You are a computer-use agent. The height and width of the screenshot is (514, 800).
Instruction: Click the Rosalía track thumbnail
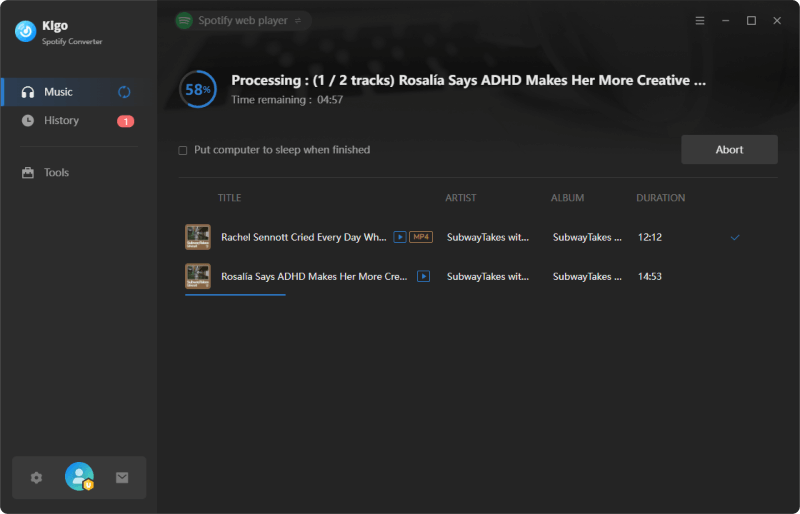tap(198, 276)
